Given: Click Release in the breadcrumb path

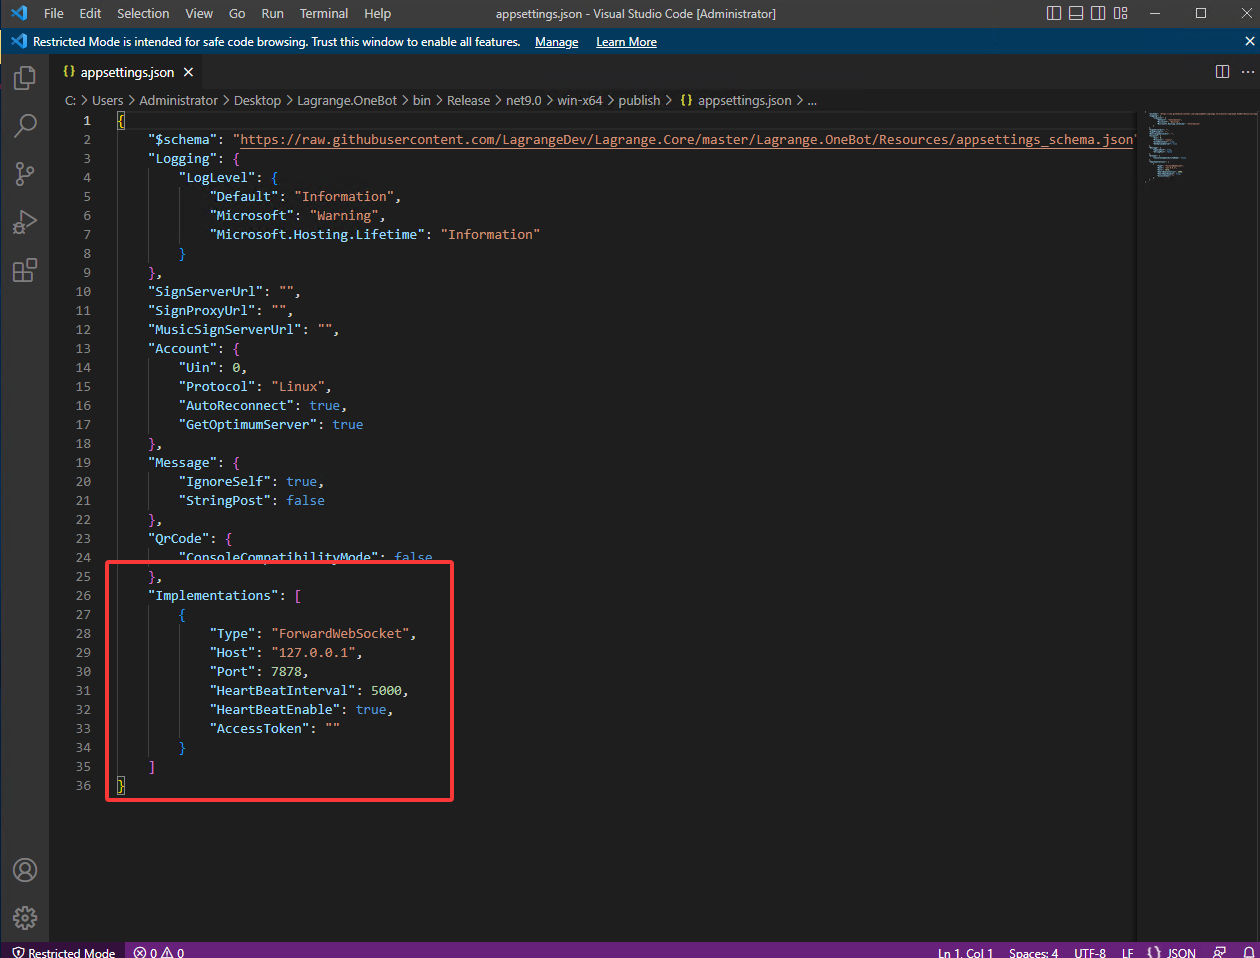Looking at the screenshot, I should click(x=468, y=100).
